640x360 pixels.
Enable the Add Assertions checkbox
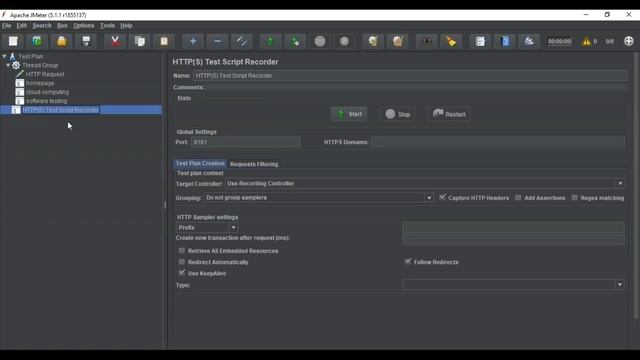click(518, 198)
